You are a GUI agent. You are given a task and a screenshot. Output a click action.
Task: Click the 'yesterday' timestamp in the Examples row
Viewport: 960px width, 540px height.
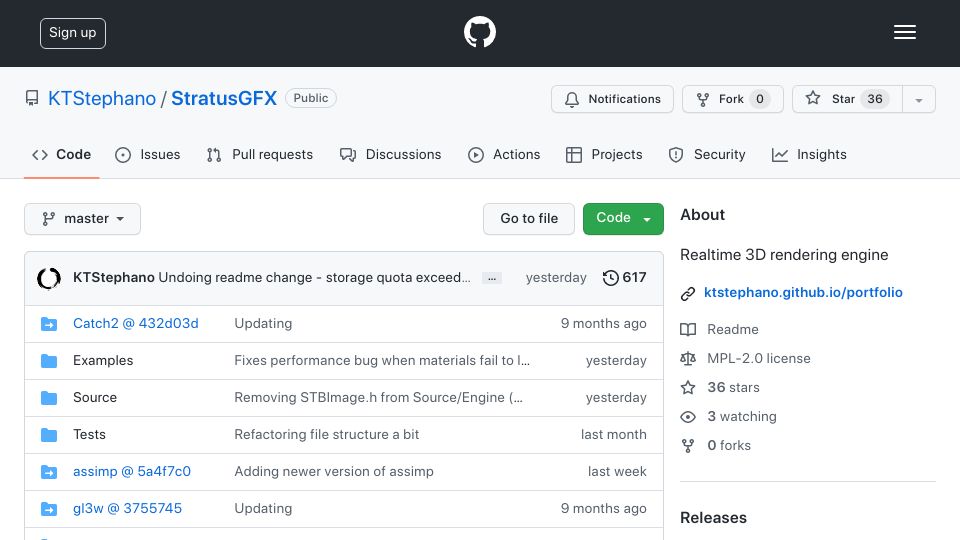pos(616,361)
